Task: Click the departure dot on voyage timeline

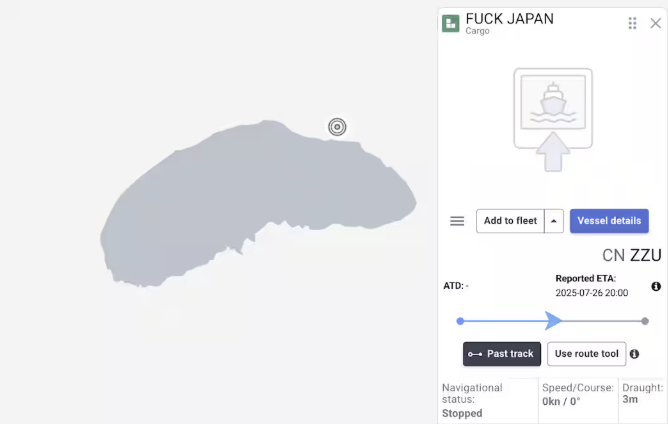Action: tap(460, 321)
